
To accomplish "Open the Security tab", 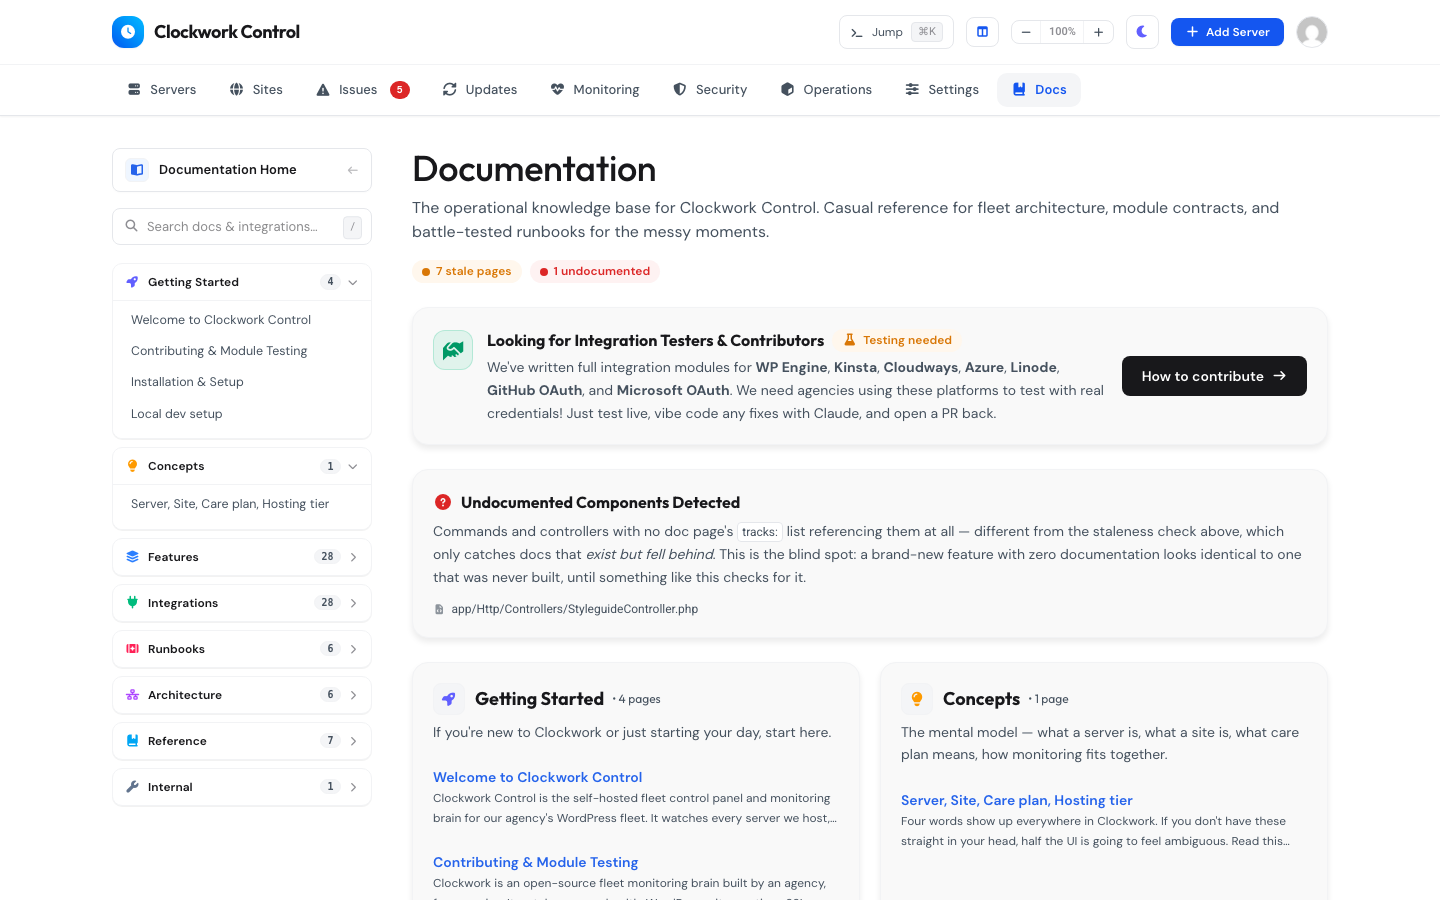I will coord(710,89).
